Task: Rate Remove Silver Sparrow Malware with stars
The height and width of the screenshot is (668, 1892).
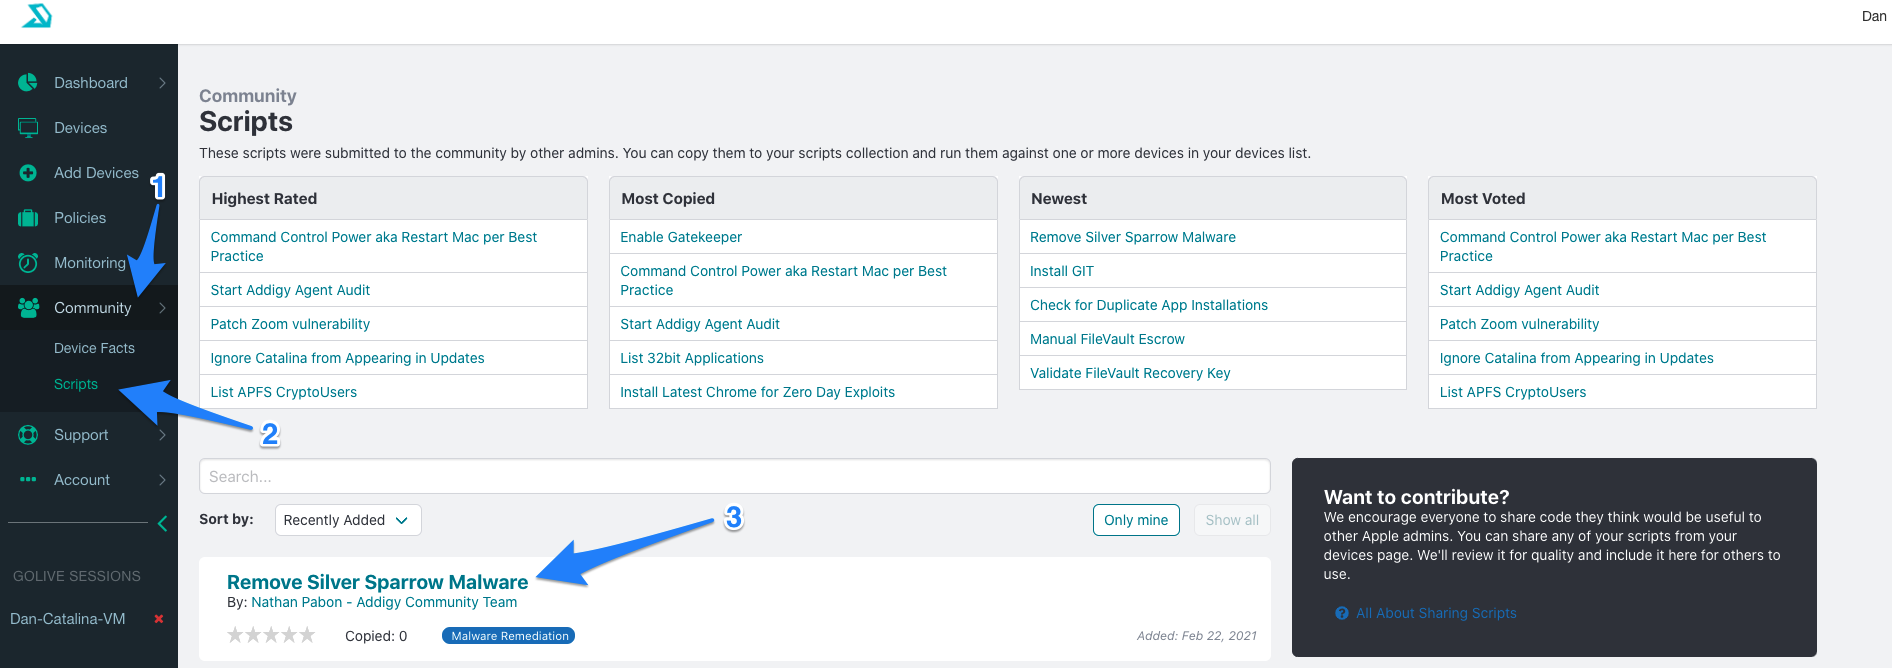Action: coord(271,635)
